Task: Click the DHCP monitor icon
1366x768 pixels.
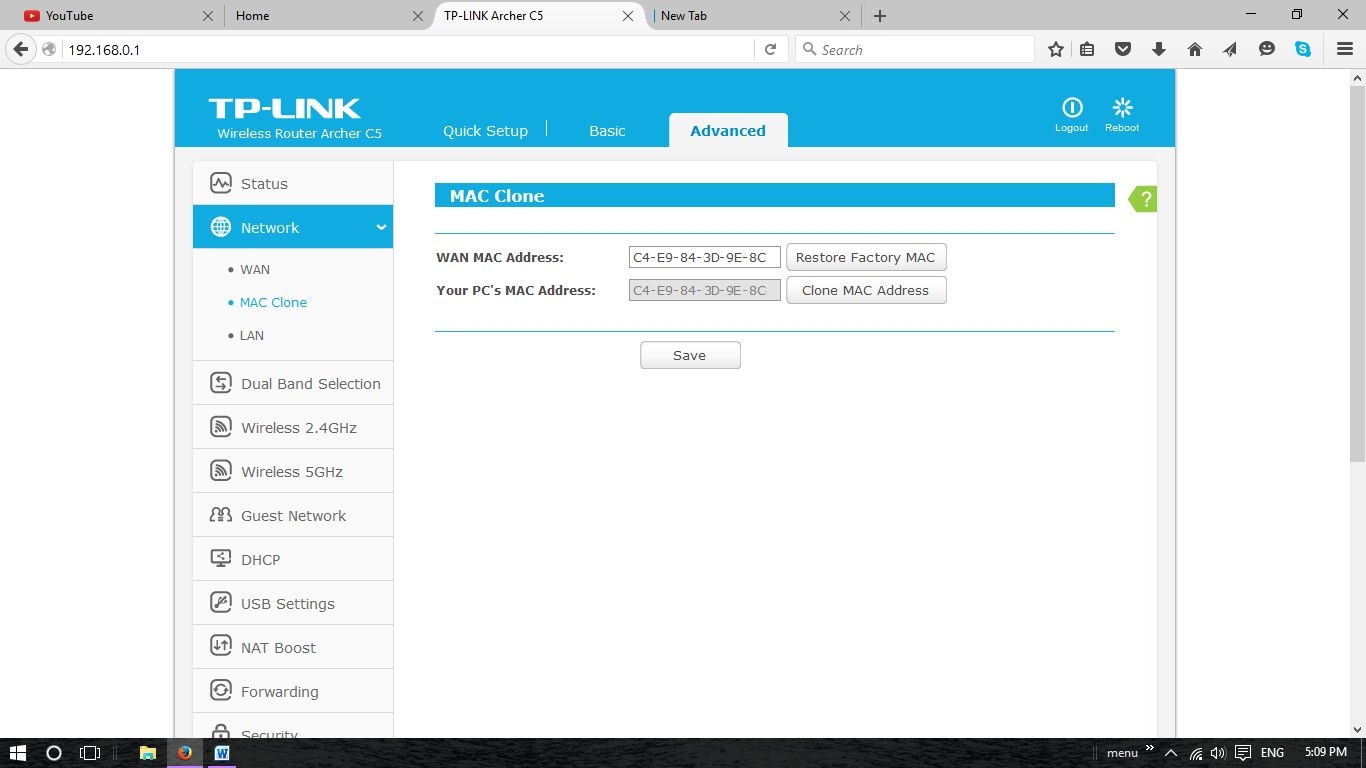Action: (x=221, y=559)
